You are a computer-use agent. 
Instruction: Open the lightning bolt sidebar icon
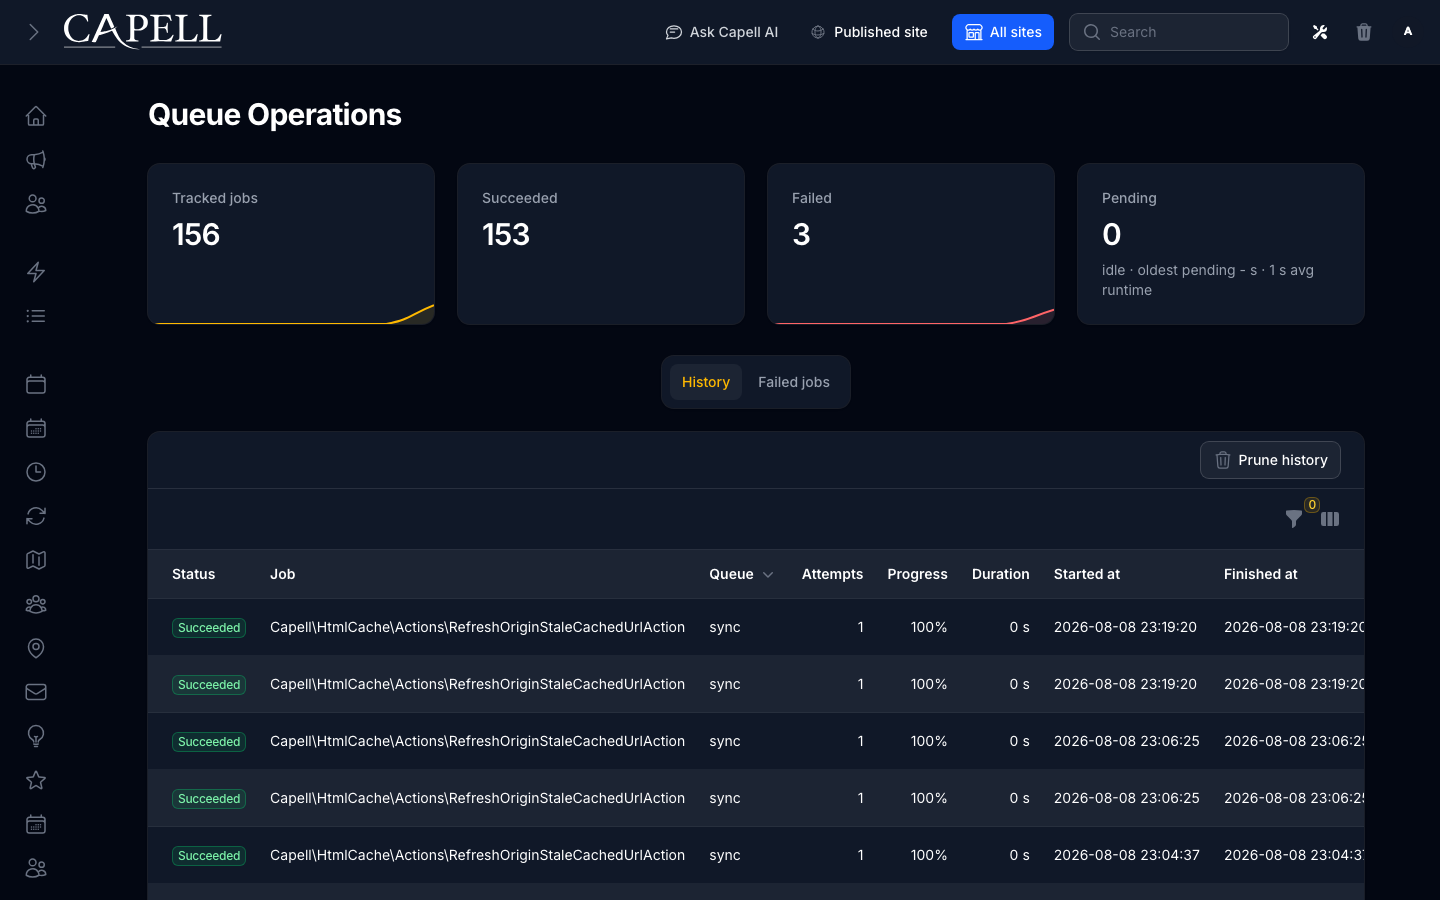(x=36, y=272)
